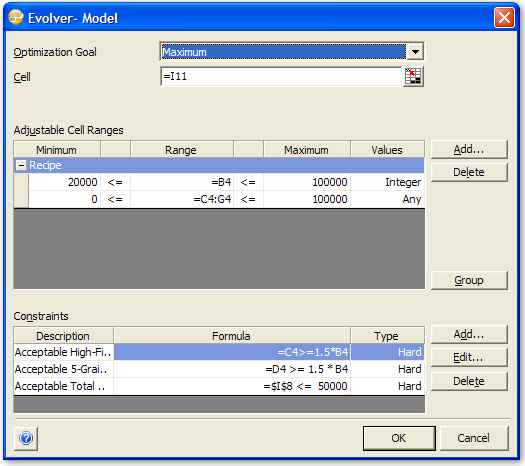Click the Range column header
The width and height of the screenshot is (525, 466).
tap(182, 150)
